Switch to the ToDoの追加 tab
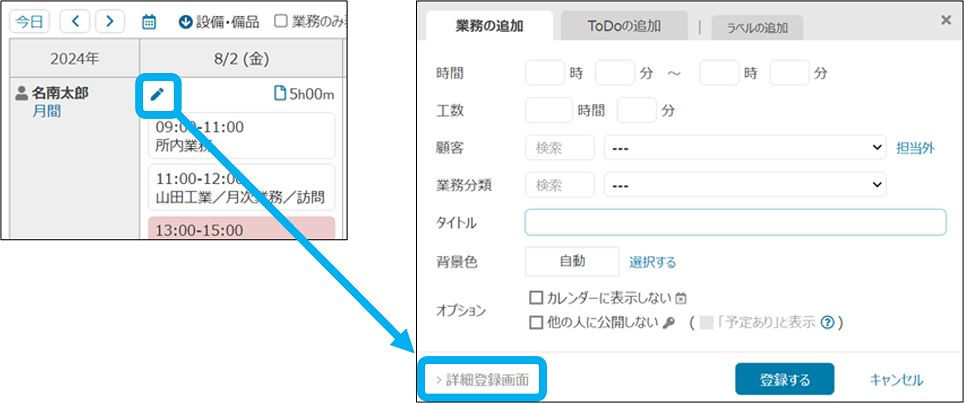The height and width of the screenshot is (403, 964). [624, 25]
